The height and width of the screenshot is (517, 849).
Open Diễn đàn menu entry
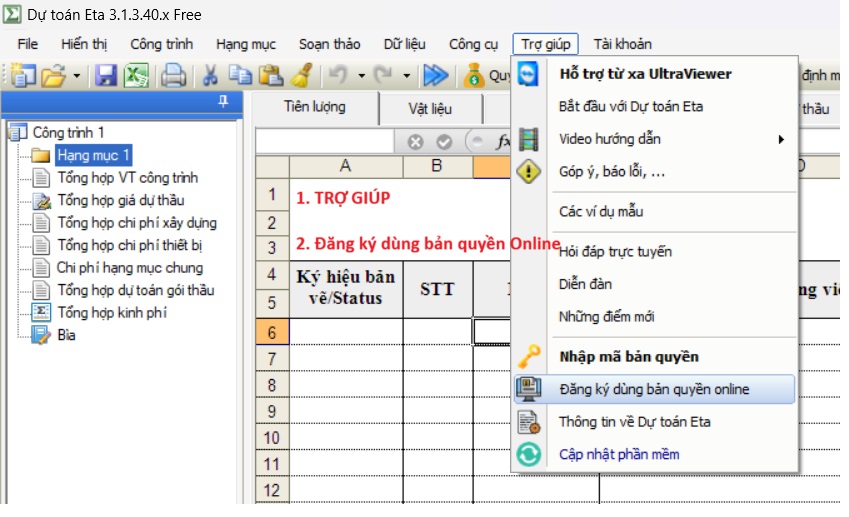coord(655,284)
